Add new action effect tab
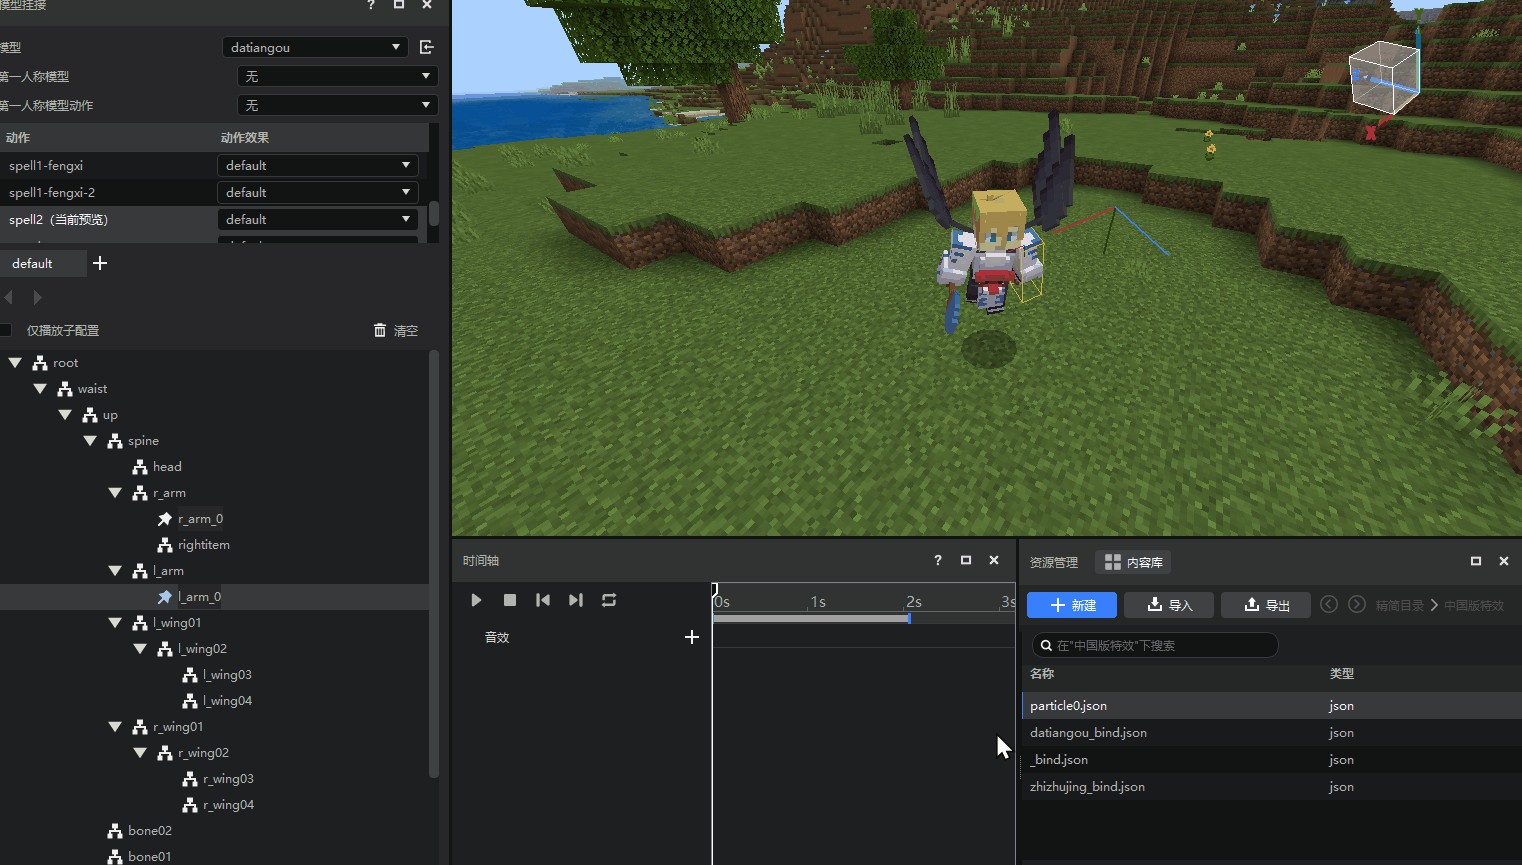The image size is (1522, 865). [x=100, y=263]
